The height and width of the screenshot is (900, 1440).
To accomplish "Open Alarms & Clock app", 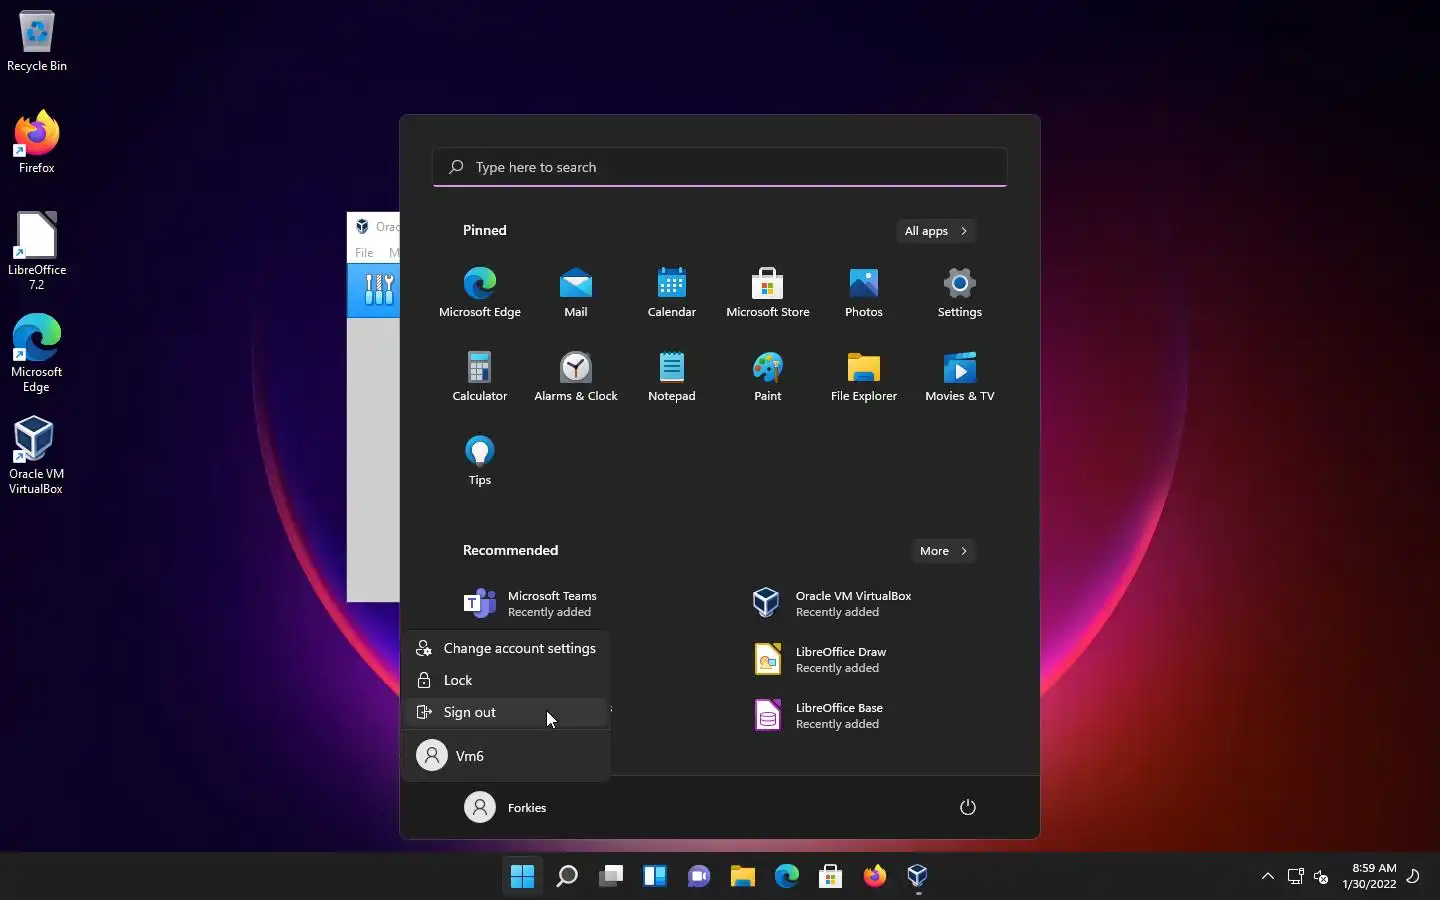I will 576,376.
